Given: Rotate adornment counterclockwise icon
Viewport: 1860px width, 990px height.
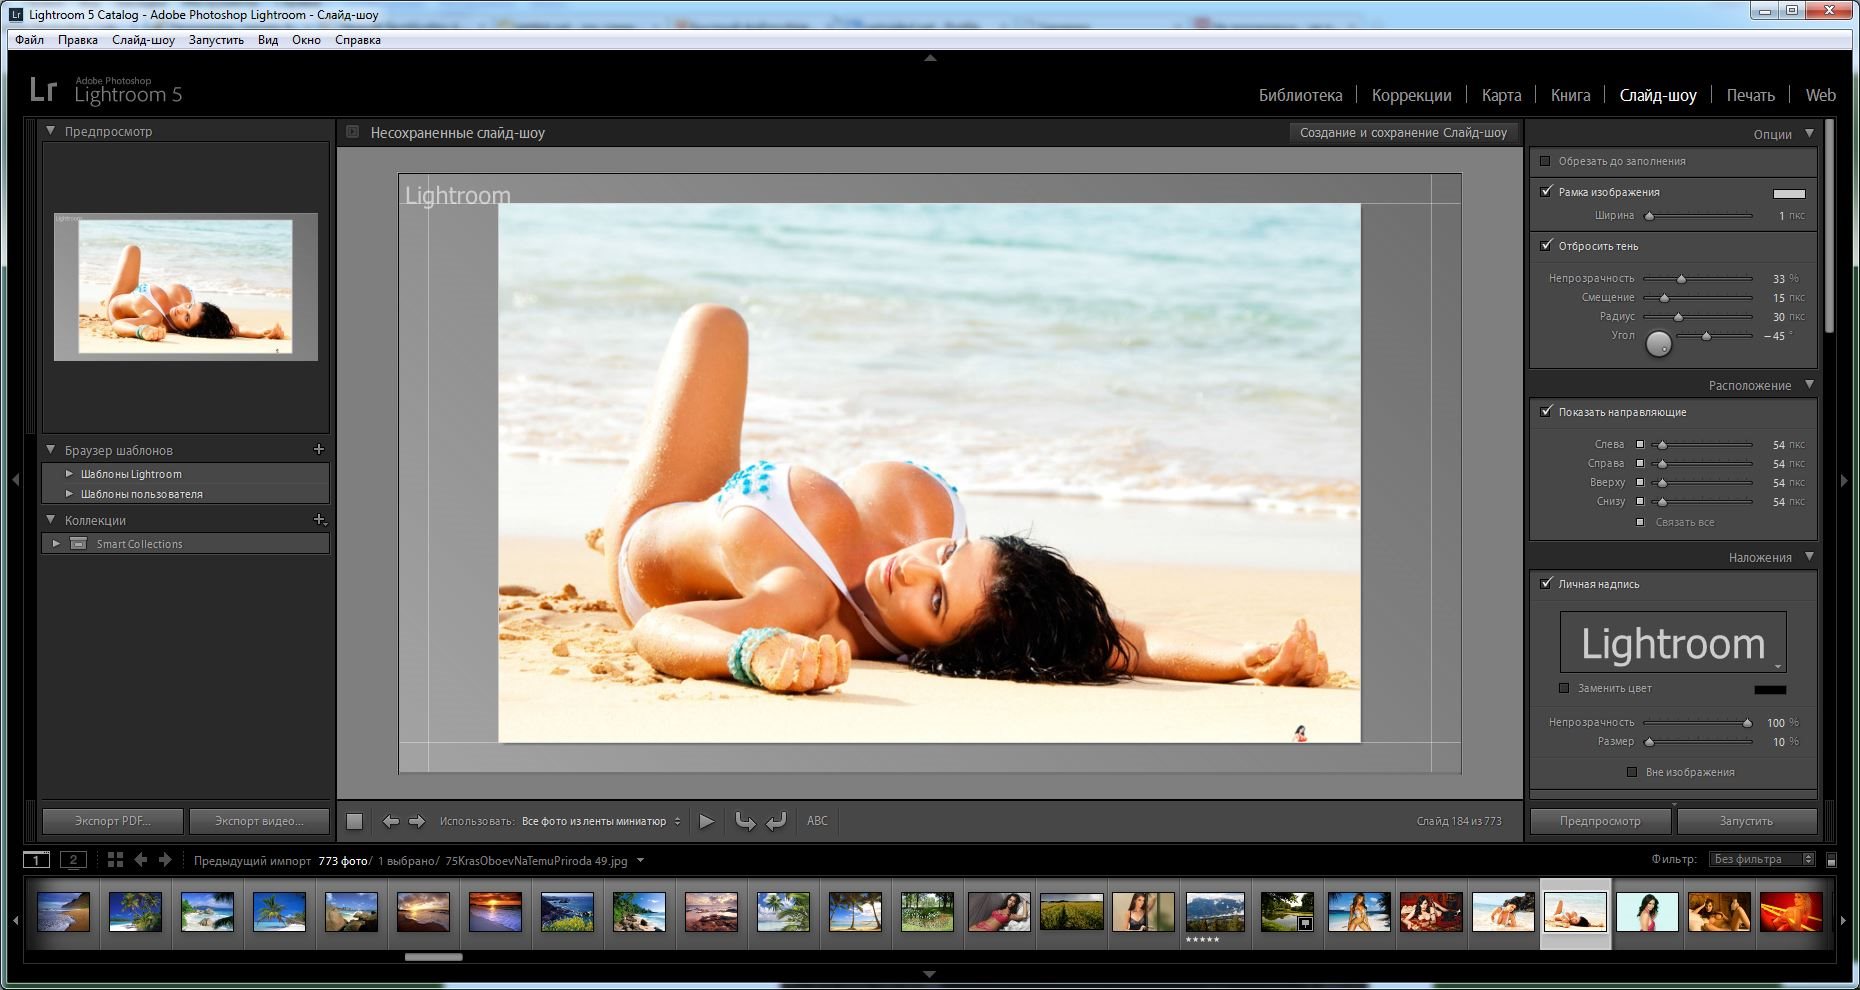Looking at the screenshot, I should 745,821.
